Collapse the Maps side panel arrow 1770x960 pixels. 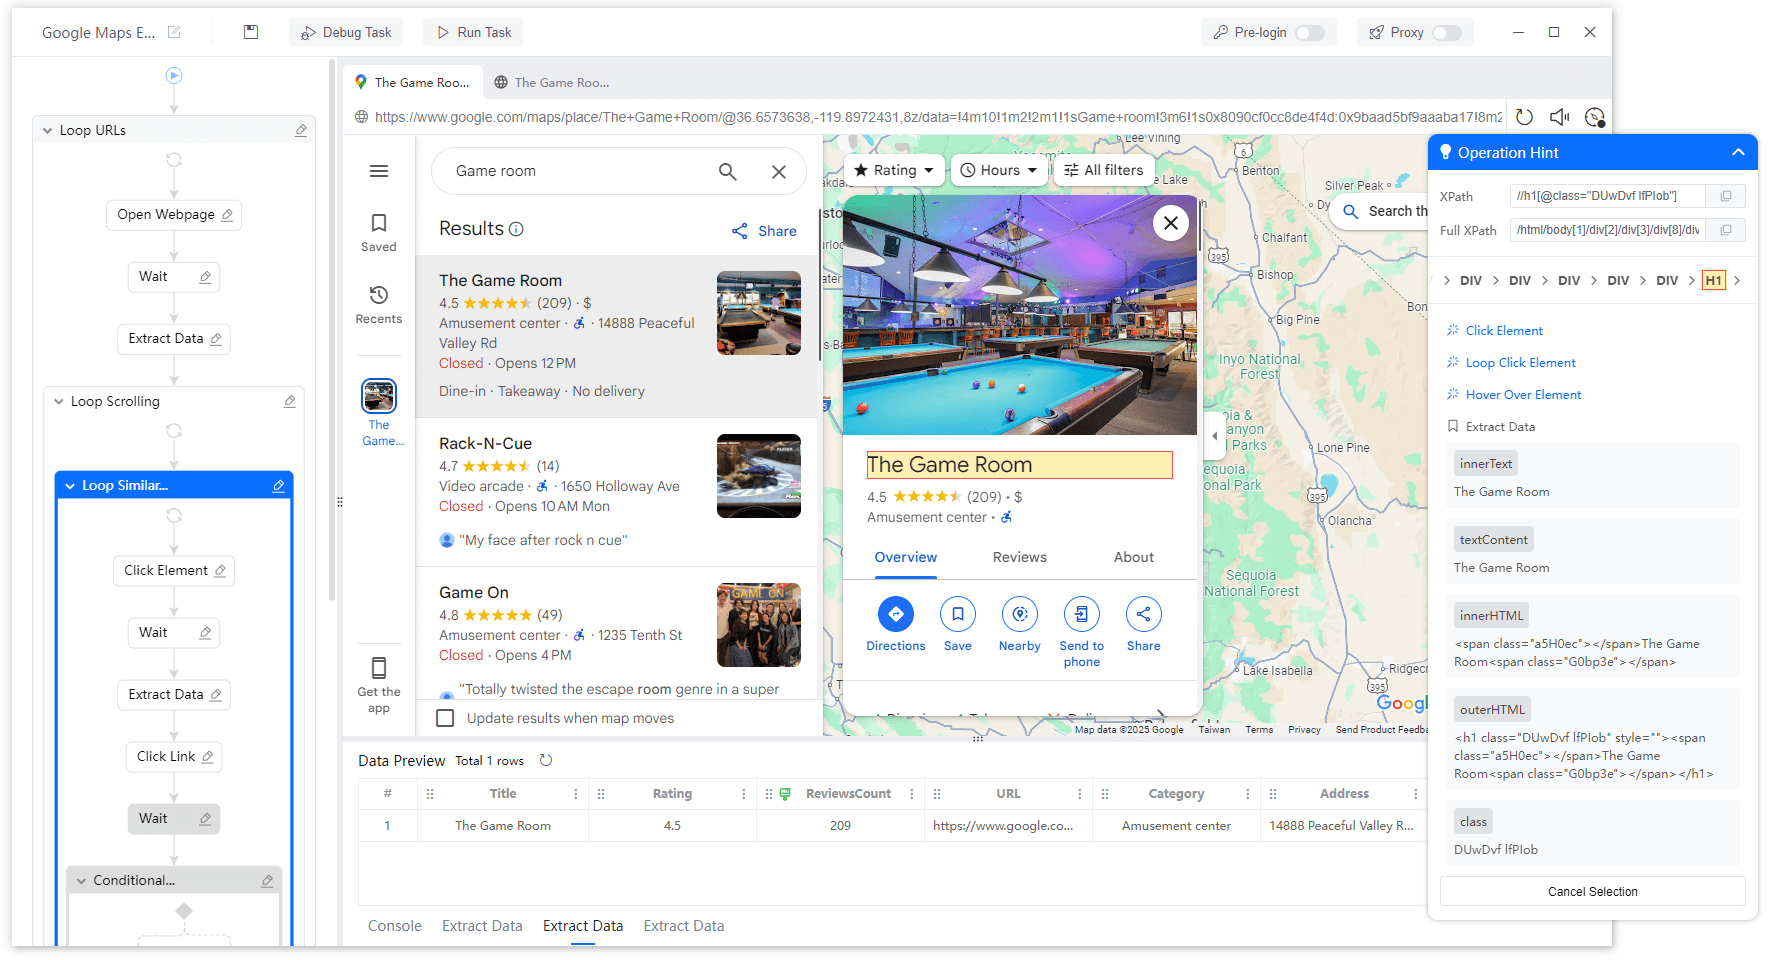tap(1215, 436)
